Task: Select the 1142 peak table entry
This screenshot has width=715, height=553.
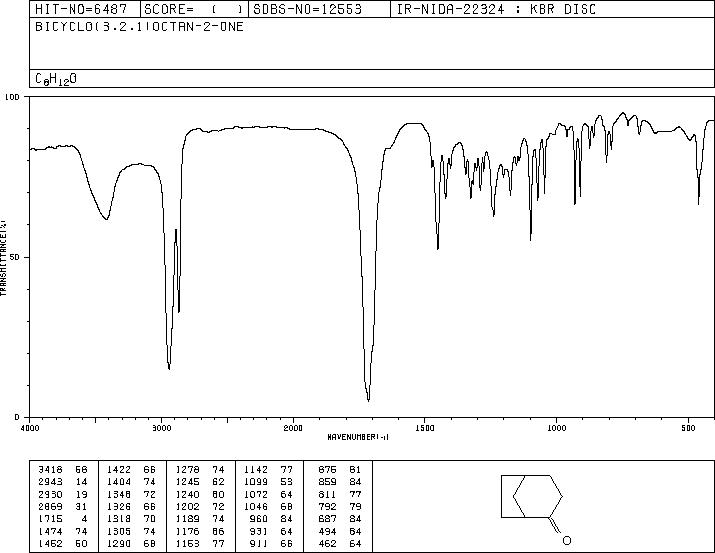Action: coord(268,470)
